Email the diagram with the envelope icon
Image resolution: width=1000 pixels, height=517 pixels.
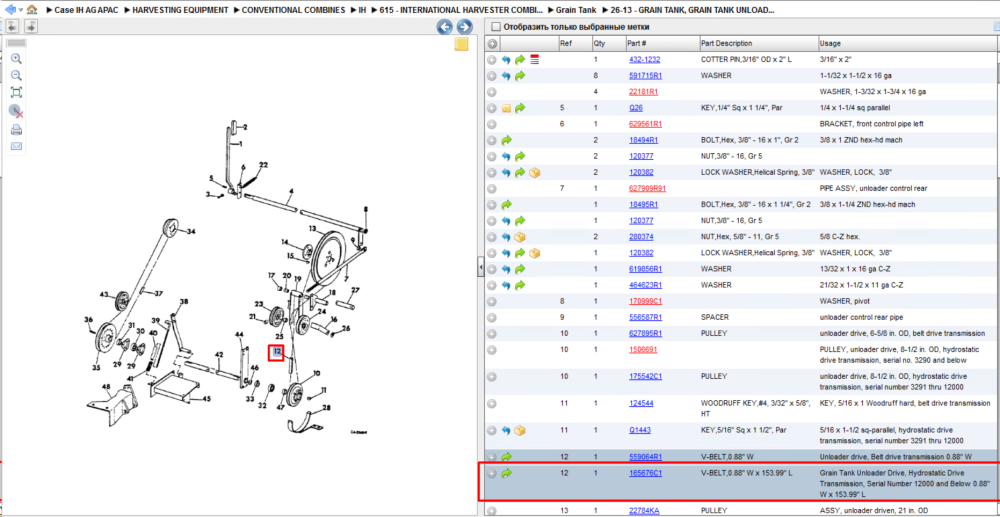(x=17, y=147)
